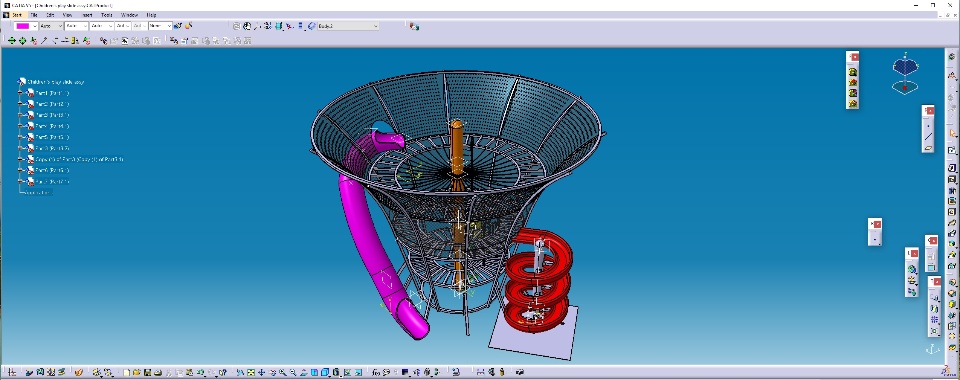The height and width of the screenshot is (380, 960).
Task: Select the green manipulation arrows icon in top toolbar
Action: [x=12, y=40]
